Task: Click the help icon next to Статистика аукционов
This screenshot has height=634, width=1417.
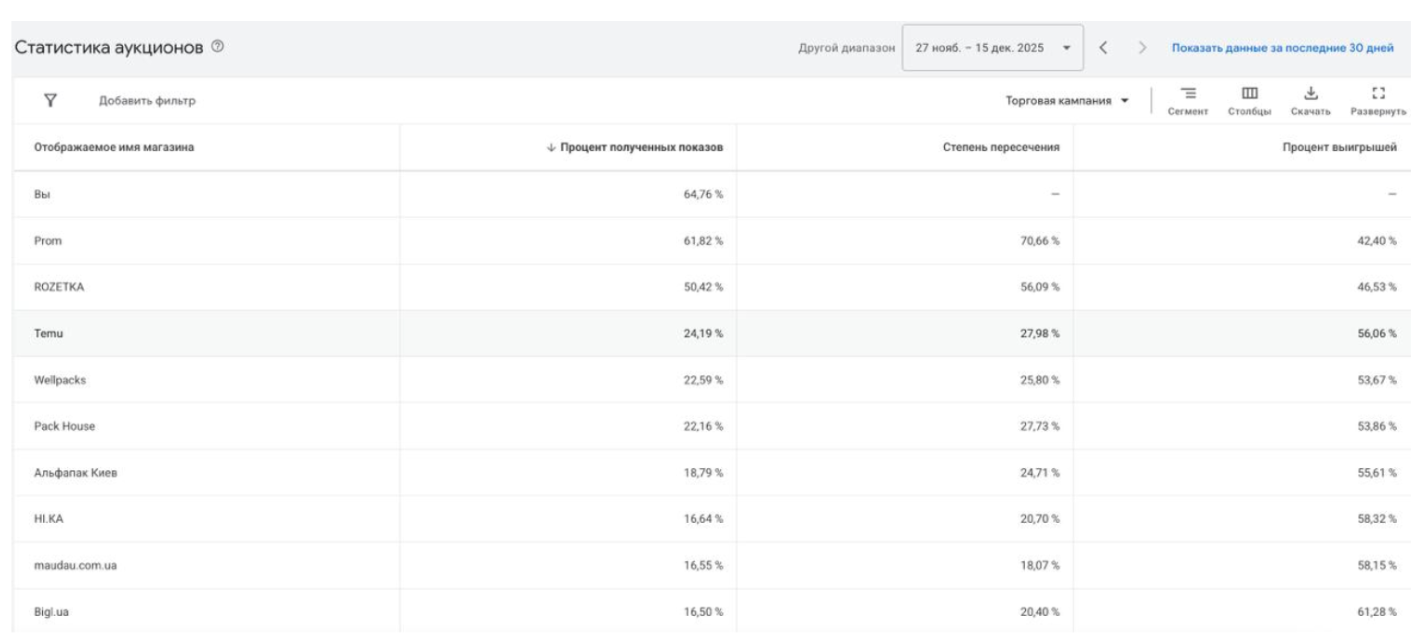Action: 218,49
